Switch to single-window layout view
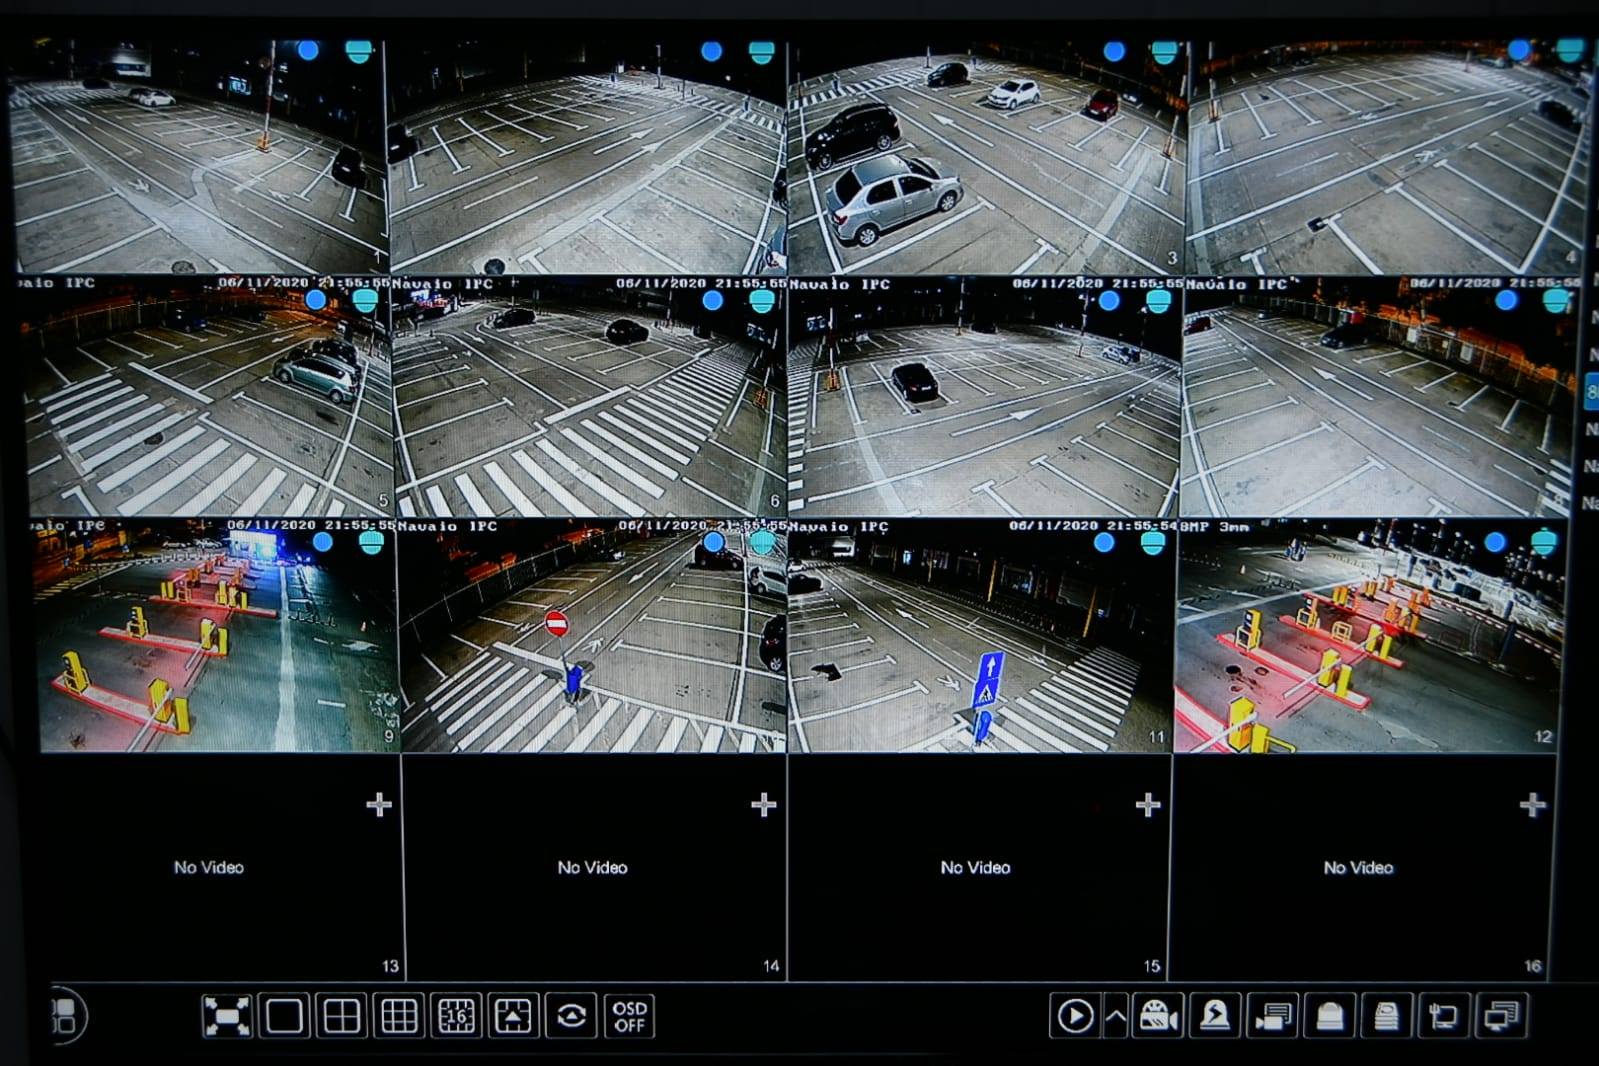This screenshot has height=1066, width=1599. coord(284,1017)
